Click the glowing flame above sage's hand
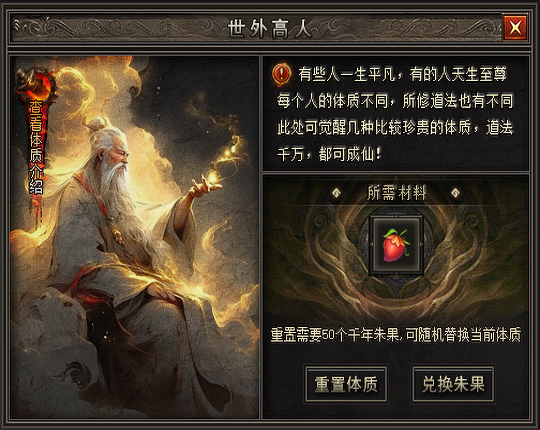 [213, 177]
